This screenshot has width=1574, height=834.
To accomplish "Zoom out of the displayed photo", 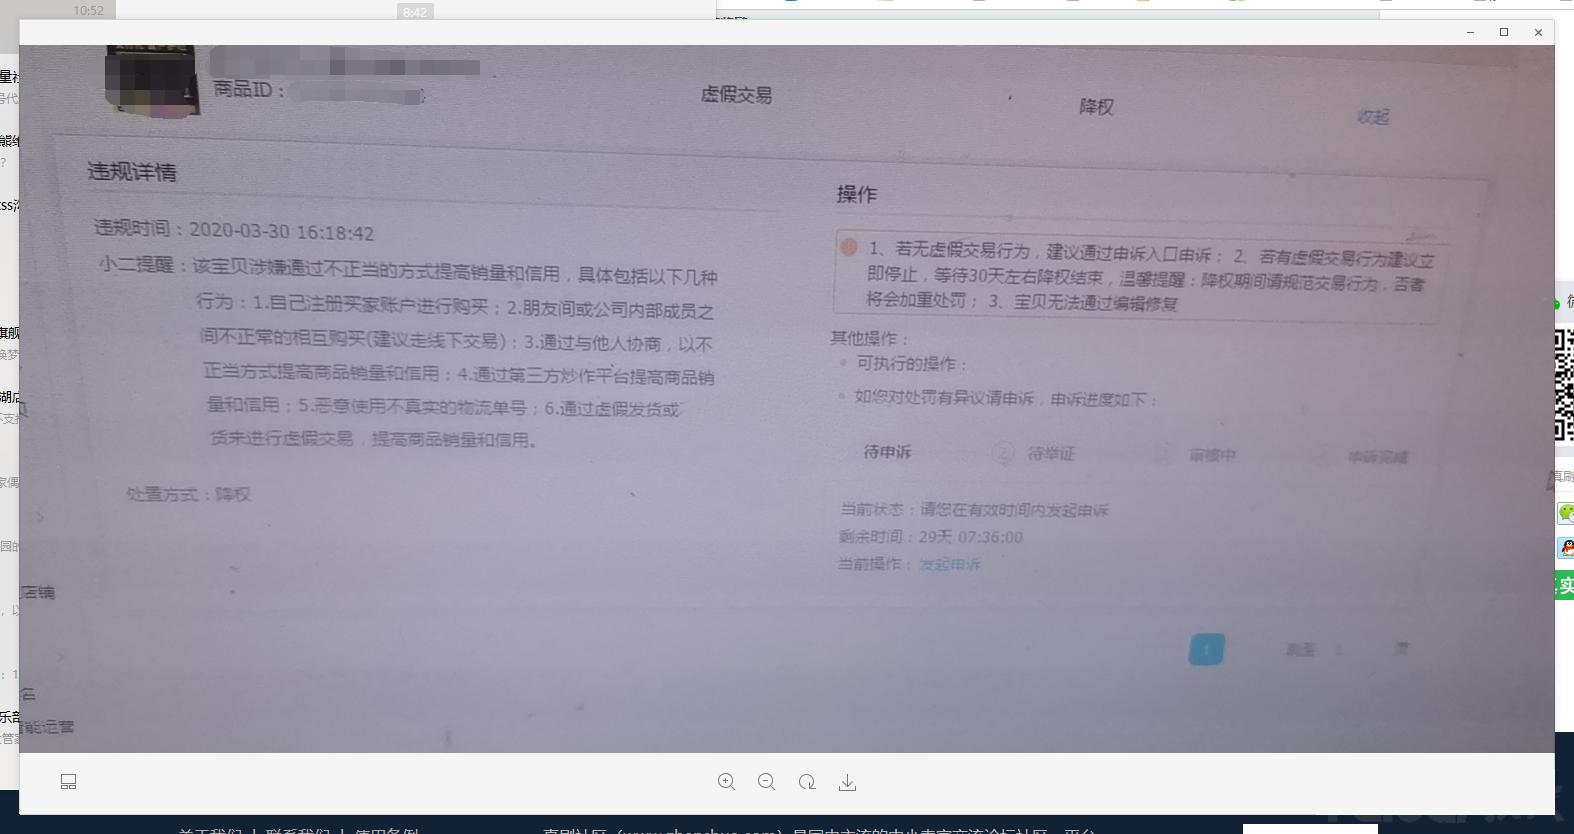I will tap(767, 782).
